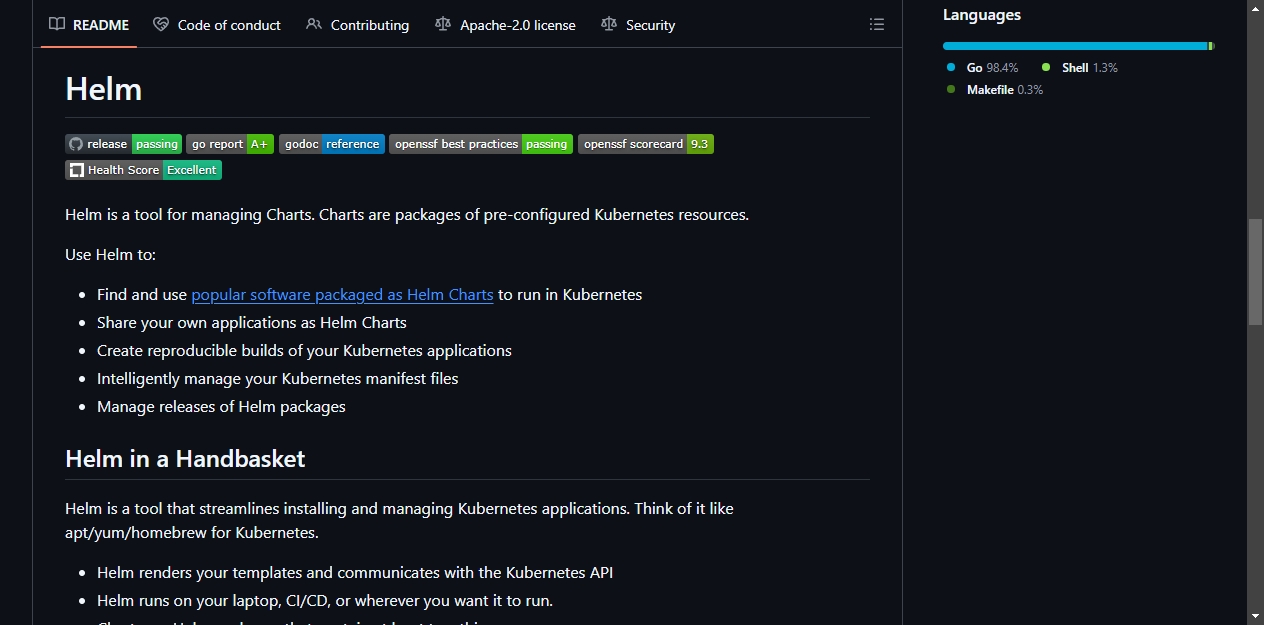Image resolution: width=1264 pixels, height=625 pixels.
Task: Open popular software packaged as Helm Charts link
Action: click(x=342, y=294)
